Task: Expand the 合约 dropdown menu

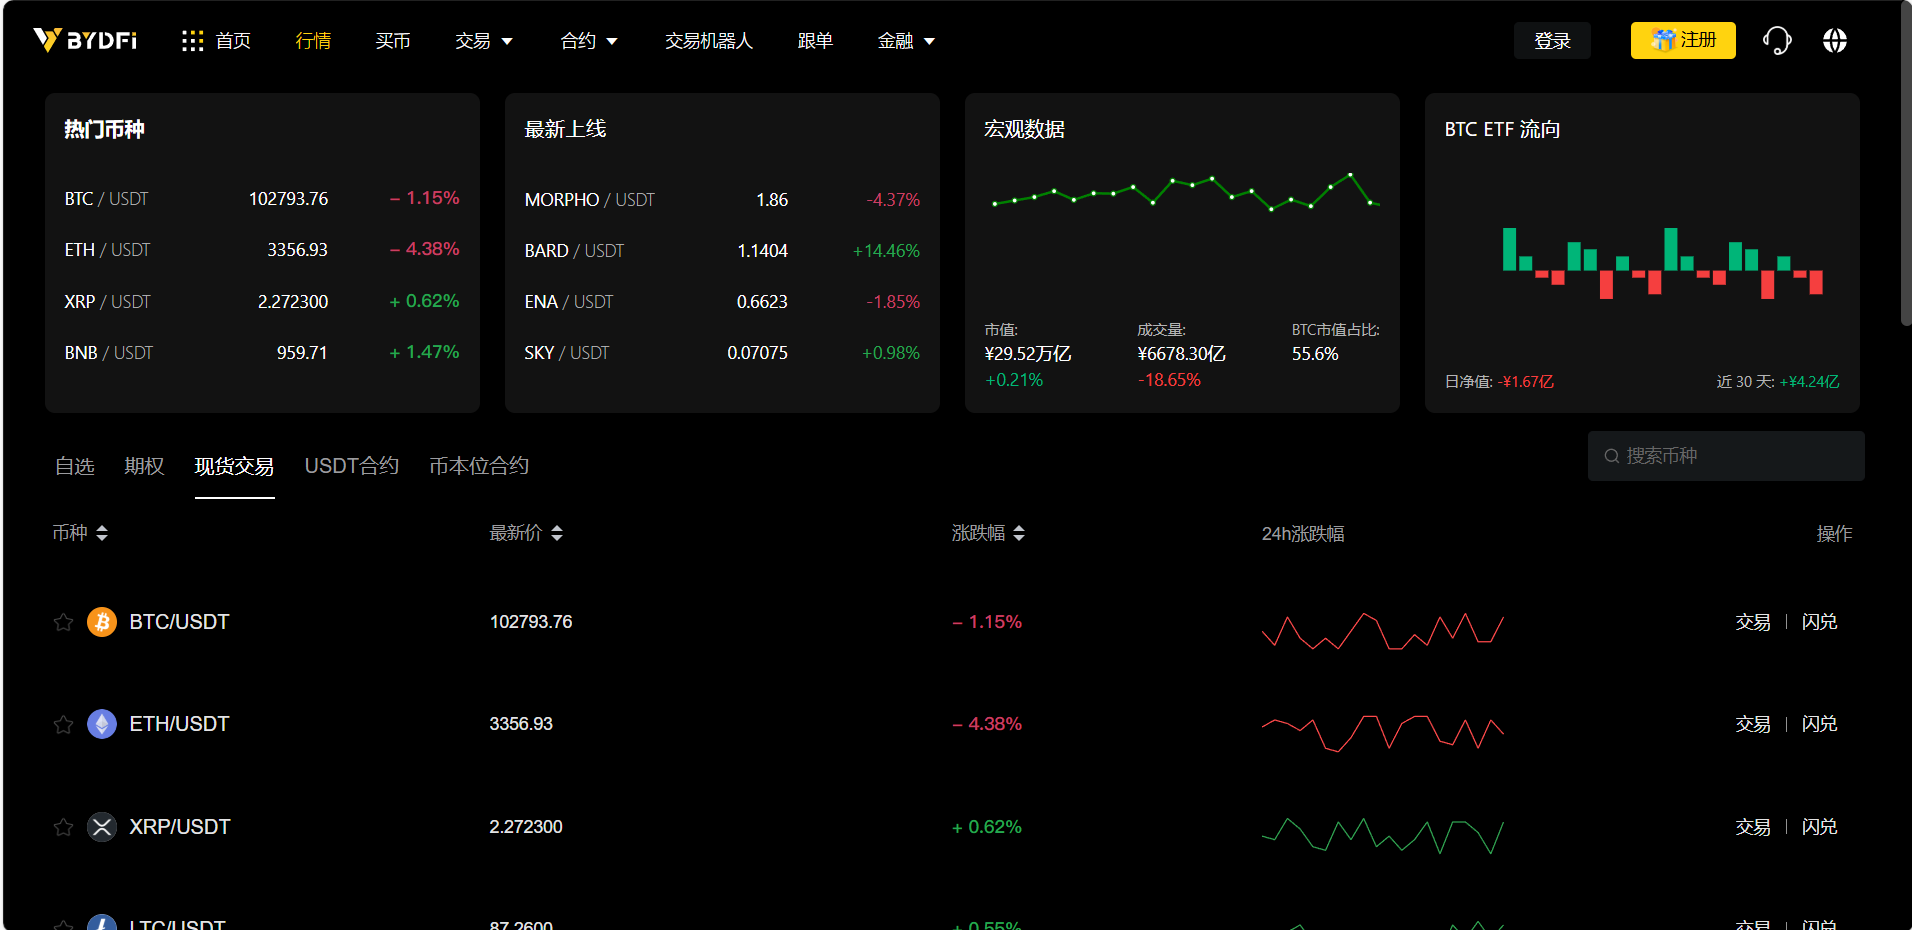Action: pyautogui.click(x=589, y=41)
